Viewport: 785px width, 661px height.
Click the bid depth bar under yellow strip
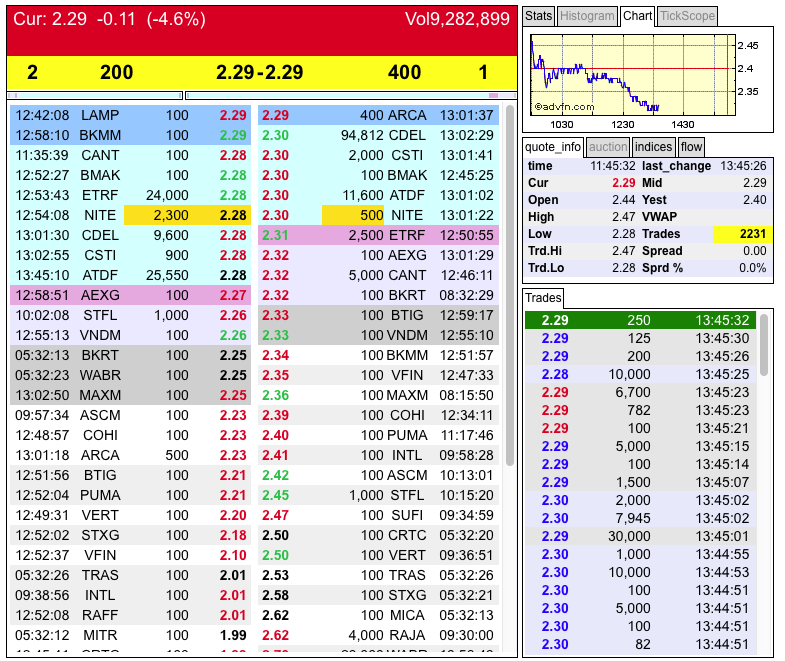point(95,95)
